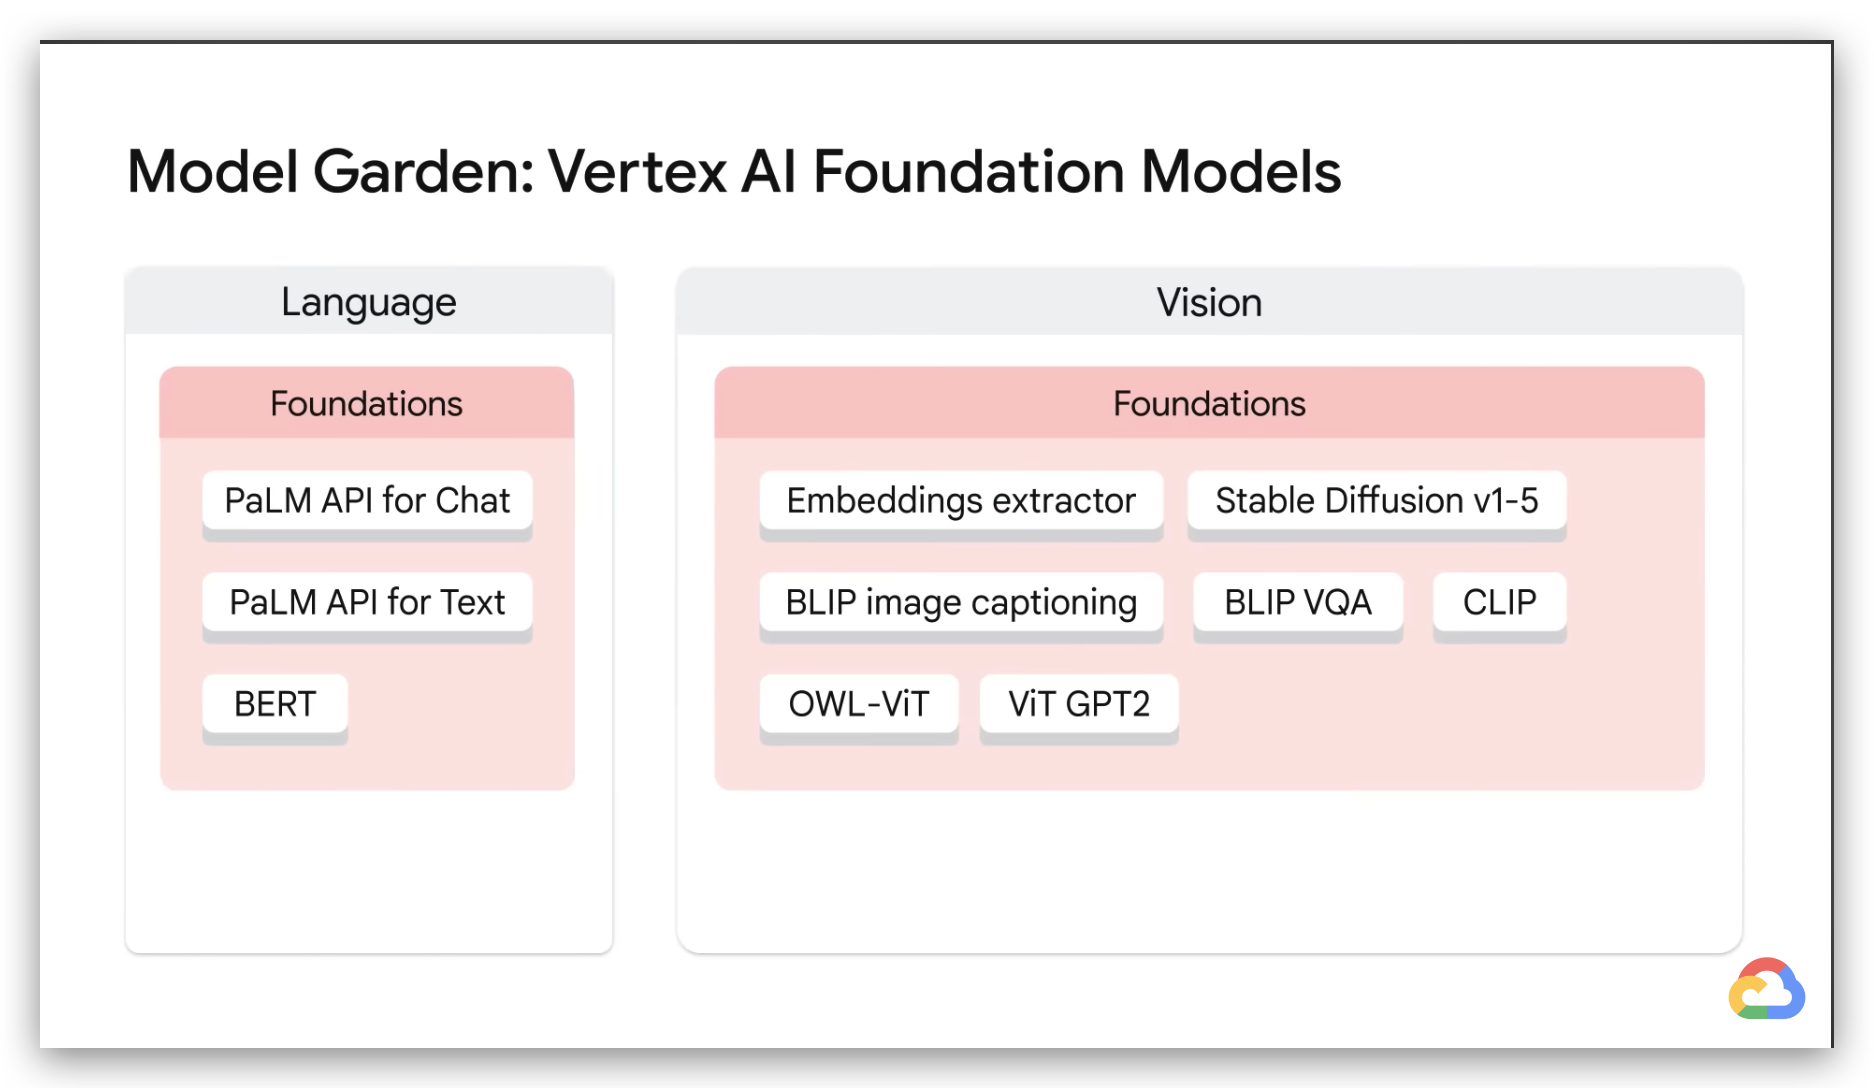Click Foundations header under Language
The width and height of the screenshot is (1874, 1088).
[x=367, y=403]
